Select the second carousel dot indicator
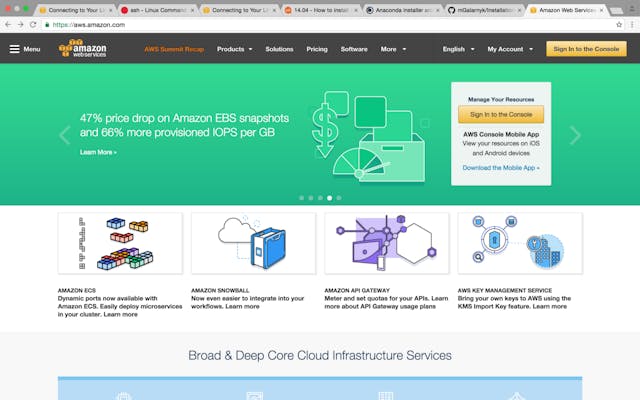 311,198
